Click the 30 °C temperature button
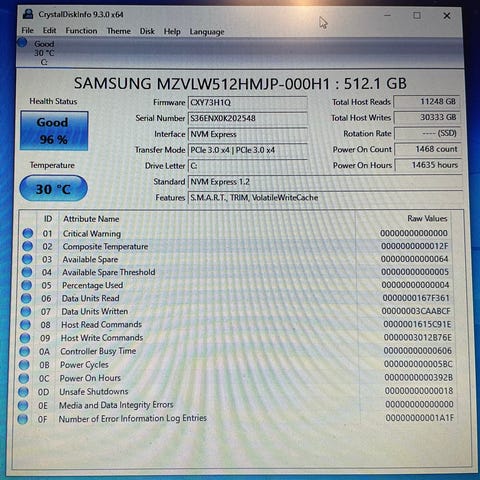Screen dimensions: 480x480 pos(53,189)
